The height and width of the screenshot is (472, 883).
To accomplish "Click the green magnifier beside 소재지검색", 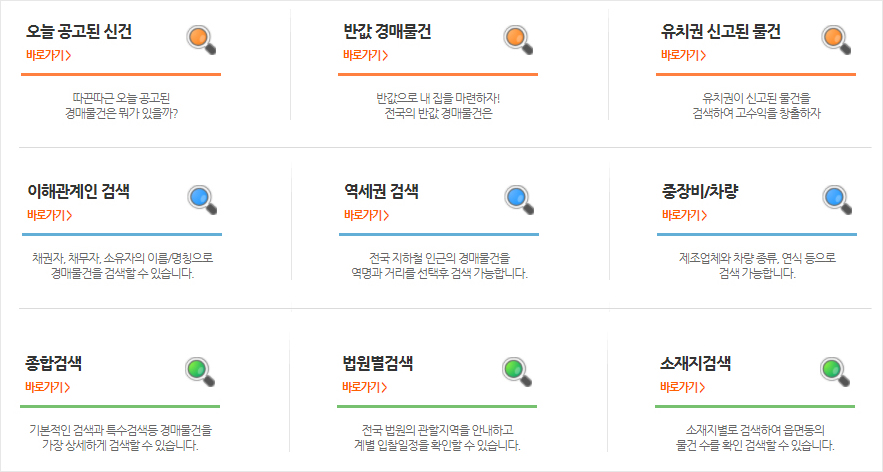I will click(836, 371).
